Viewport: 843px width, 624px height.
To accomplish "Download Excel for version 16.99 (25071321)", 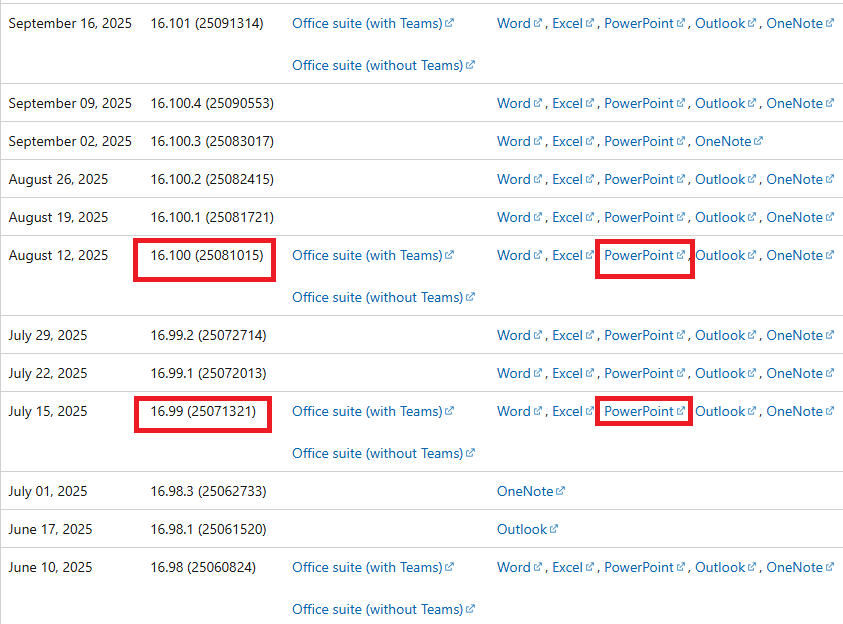I will click(573, 412).
